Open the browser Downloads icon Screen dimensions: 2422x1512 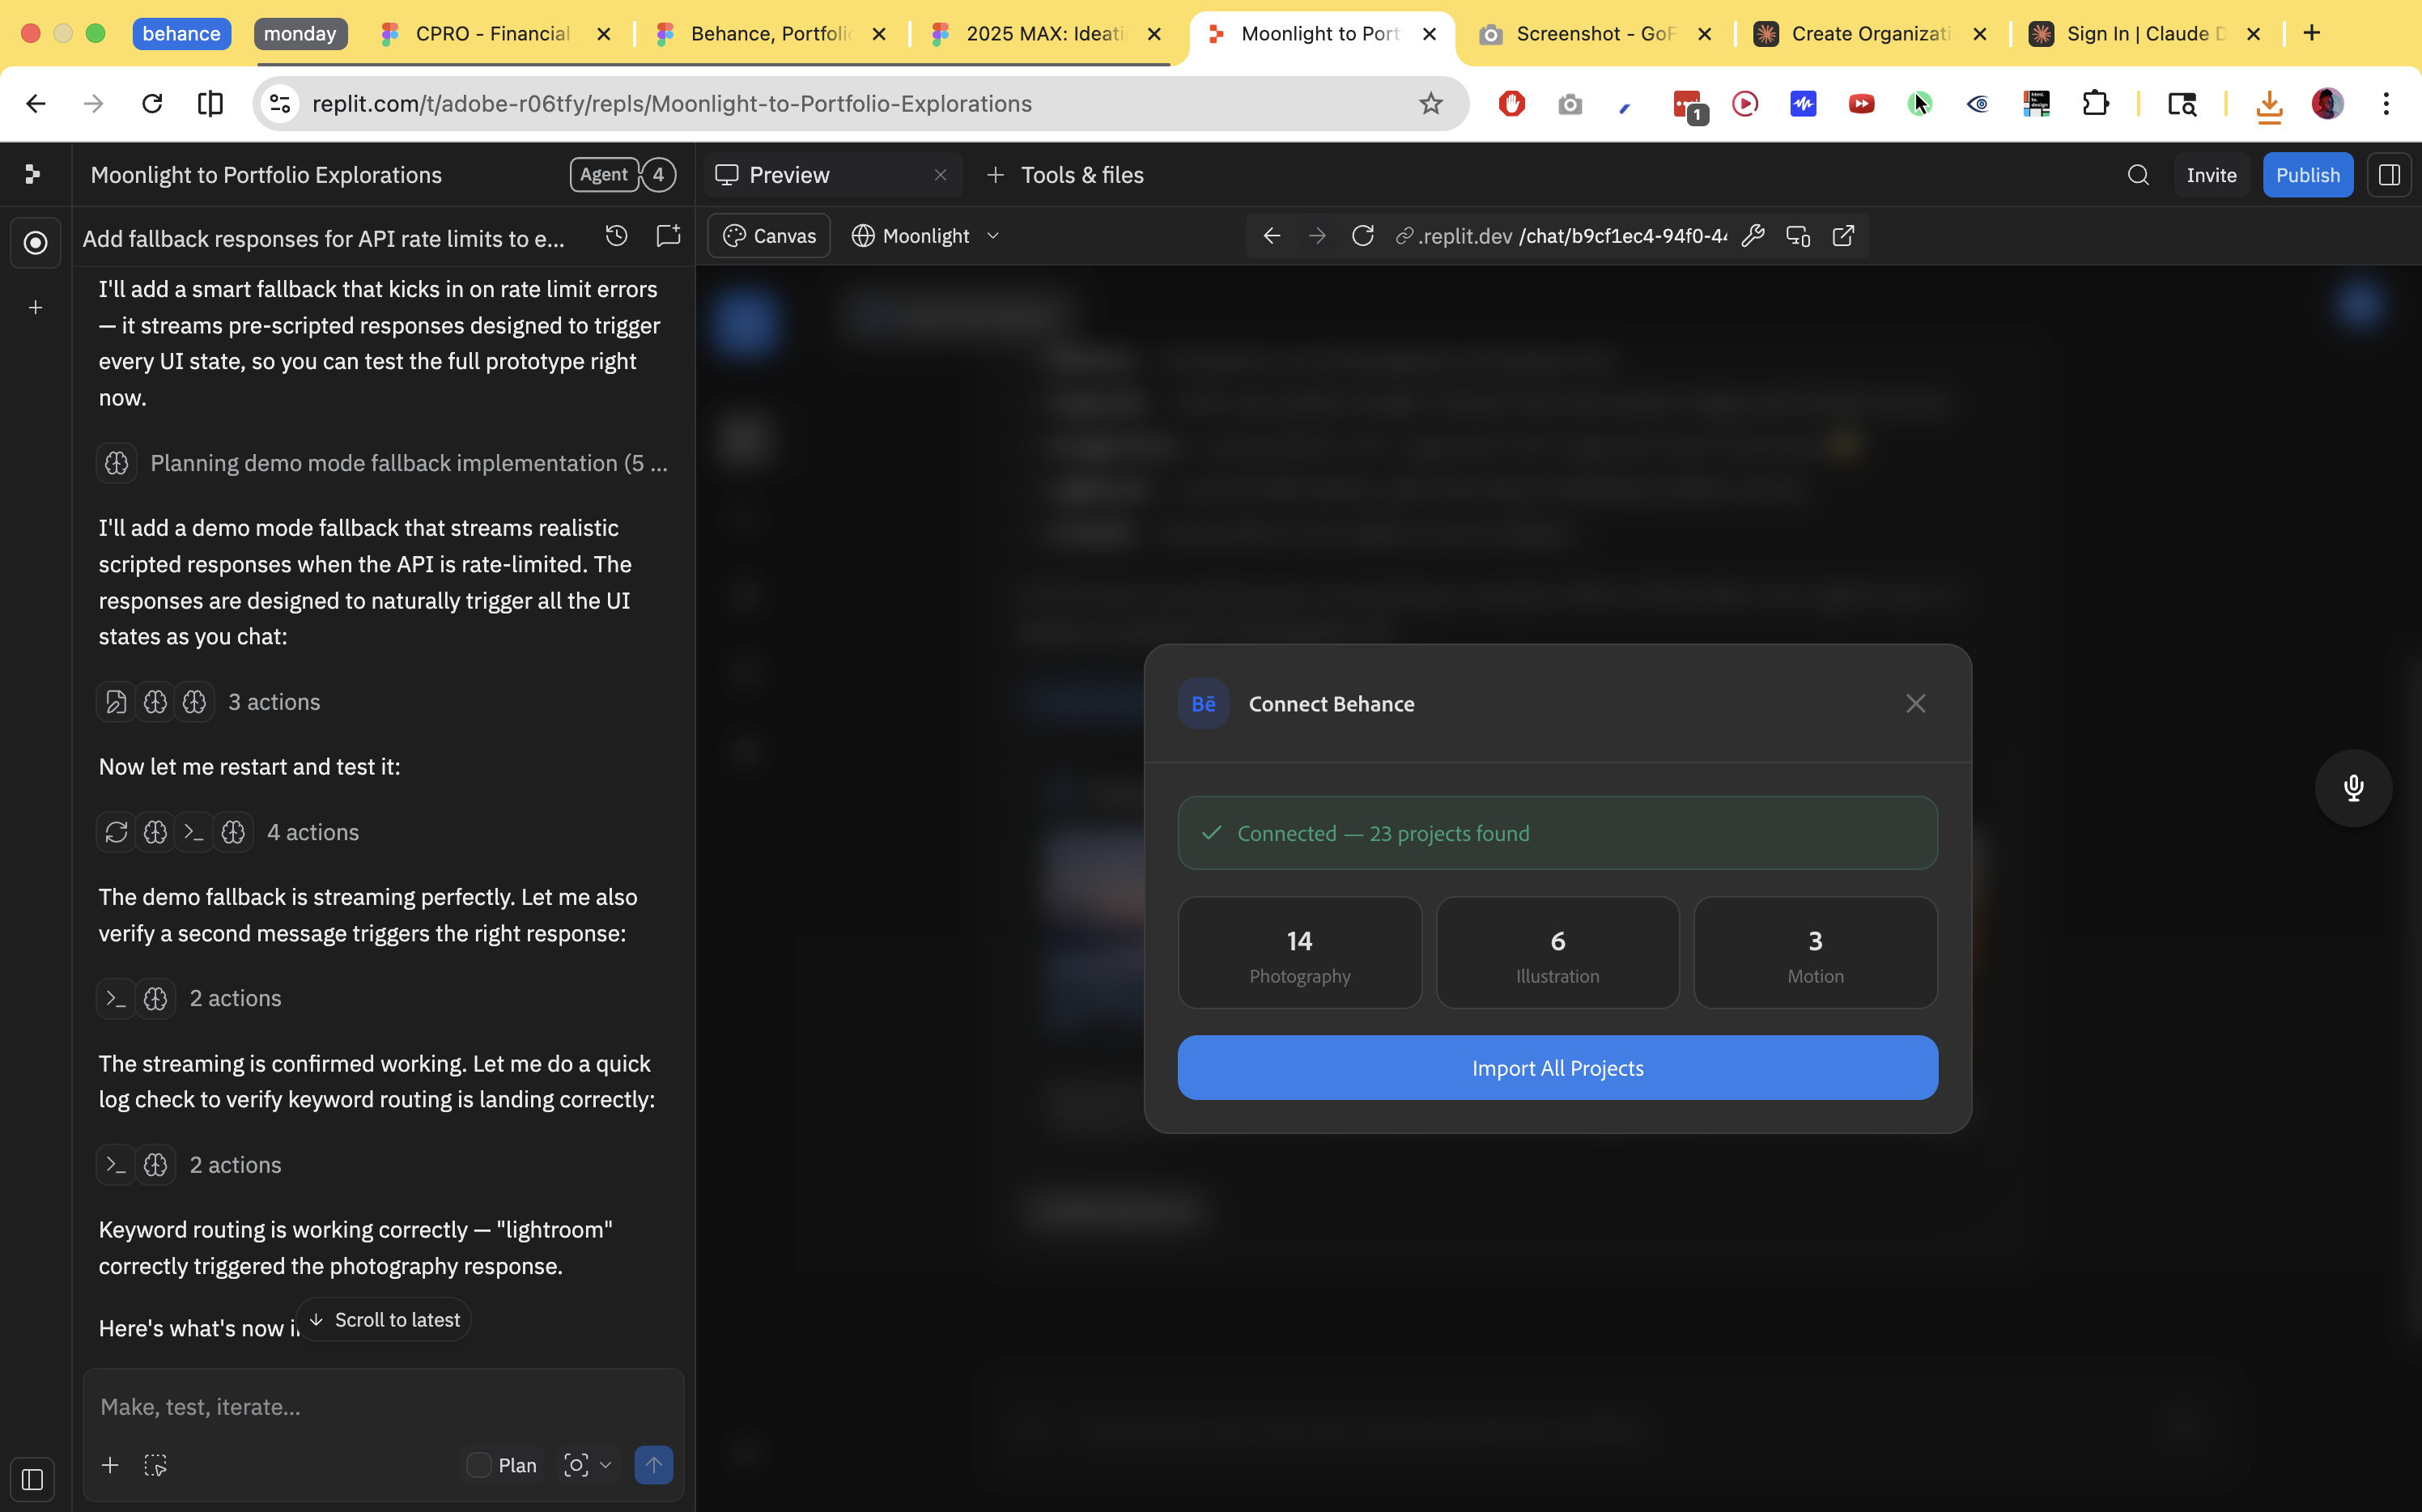(2269, 104)
